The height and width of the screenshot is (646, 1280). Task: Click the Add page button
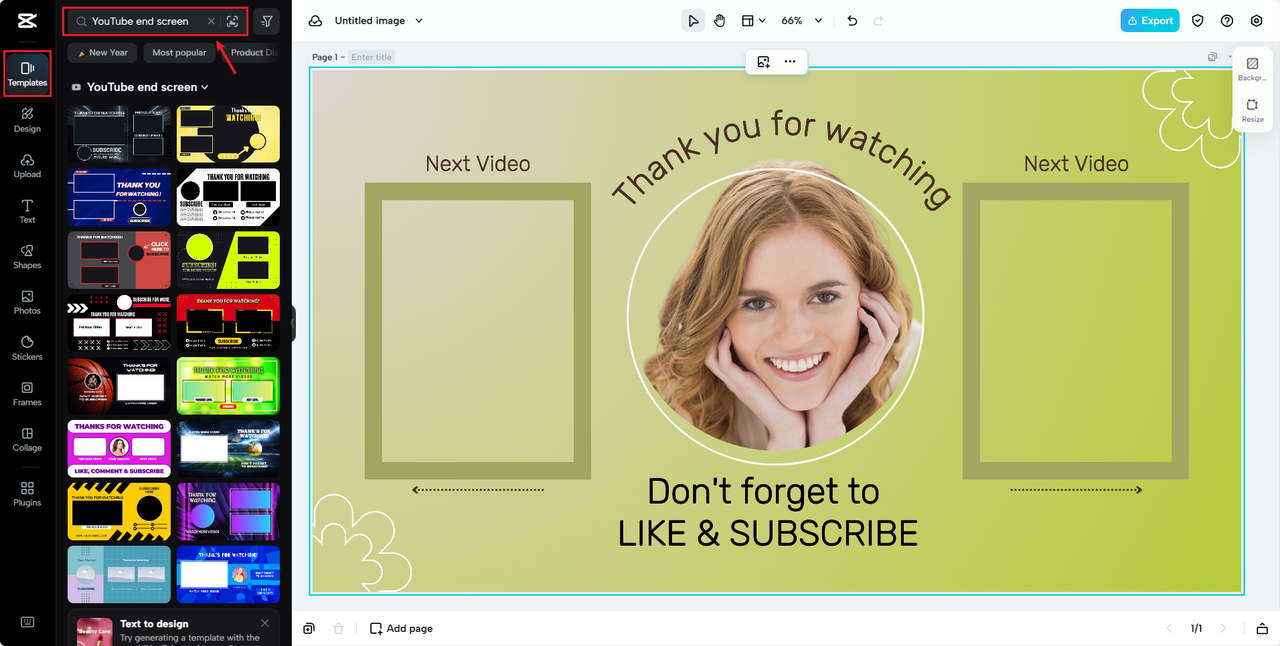point(401,628)
